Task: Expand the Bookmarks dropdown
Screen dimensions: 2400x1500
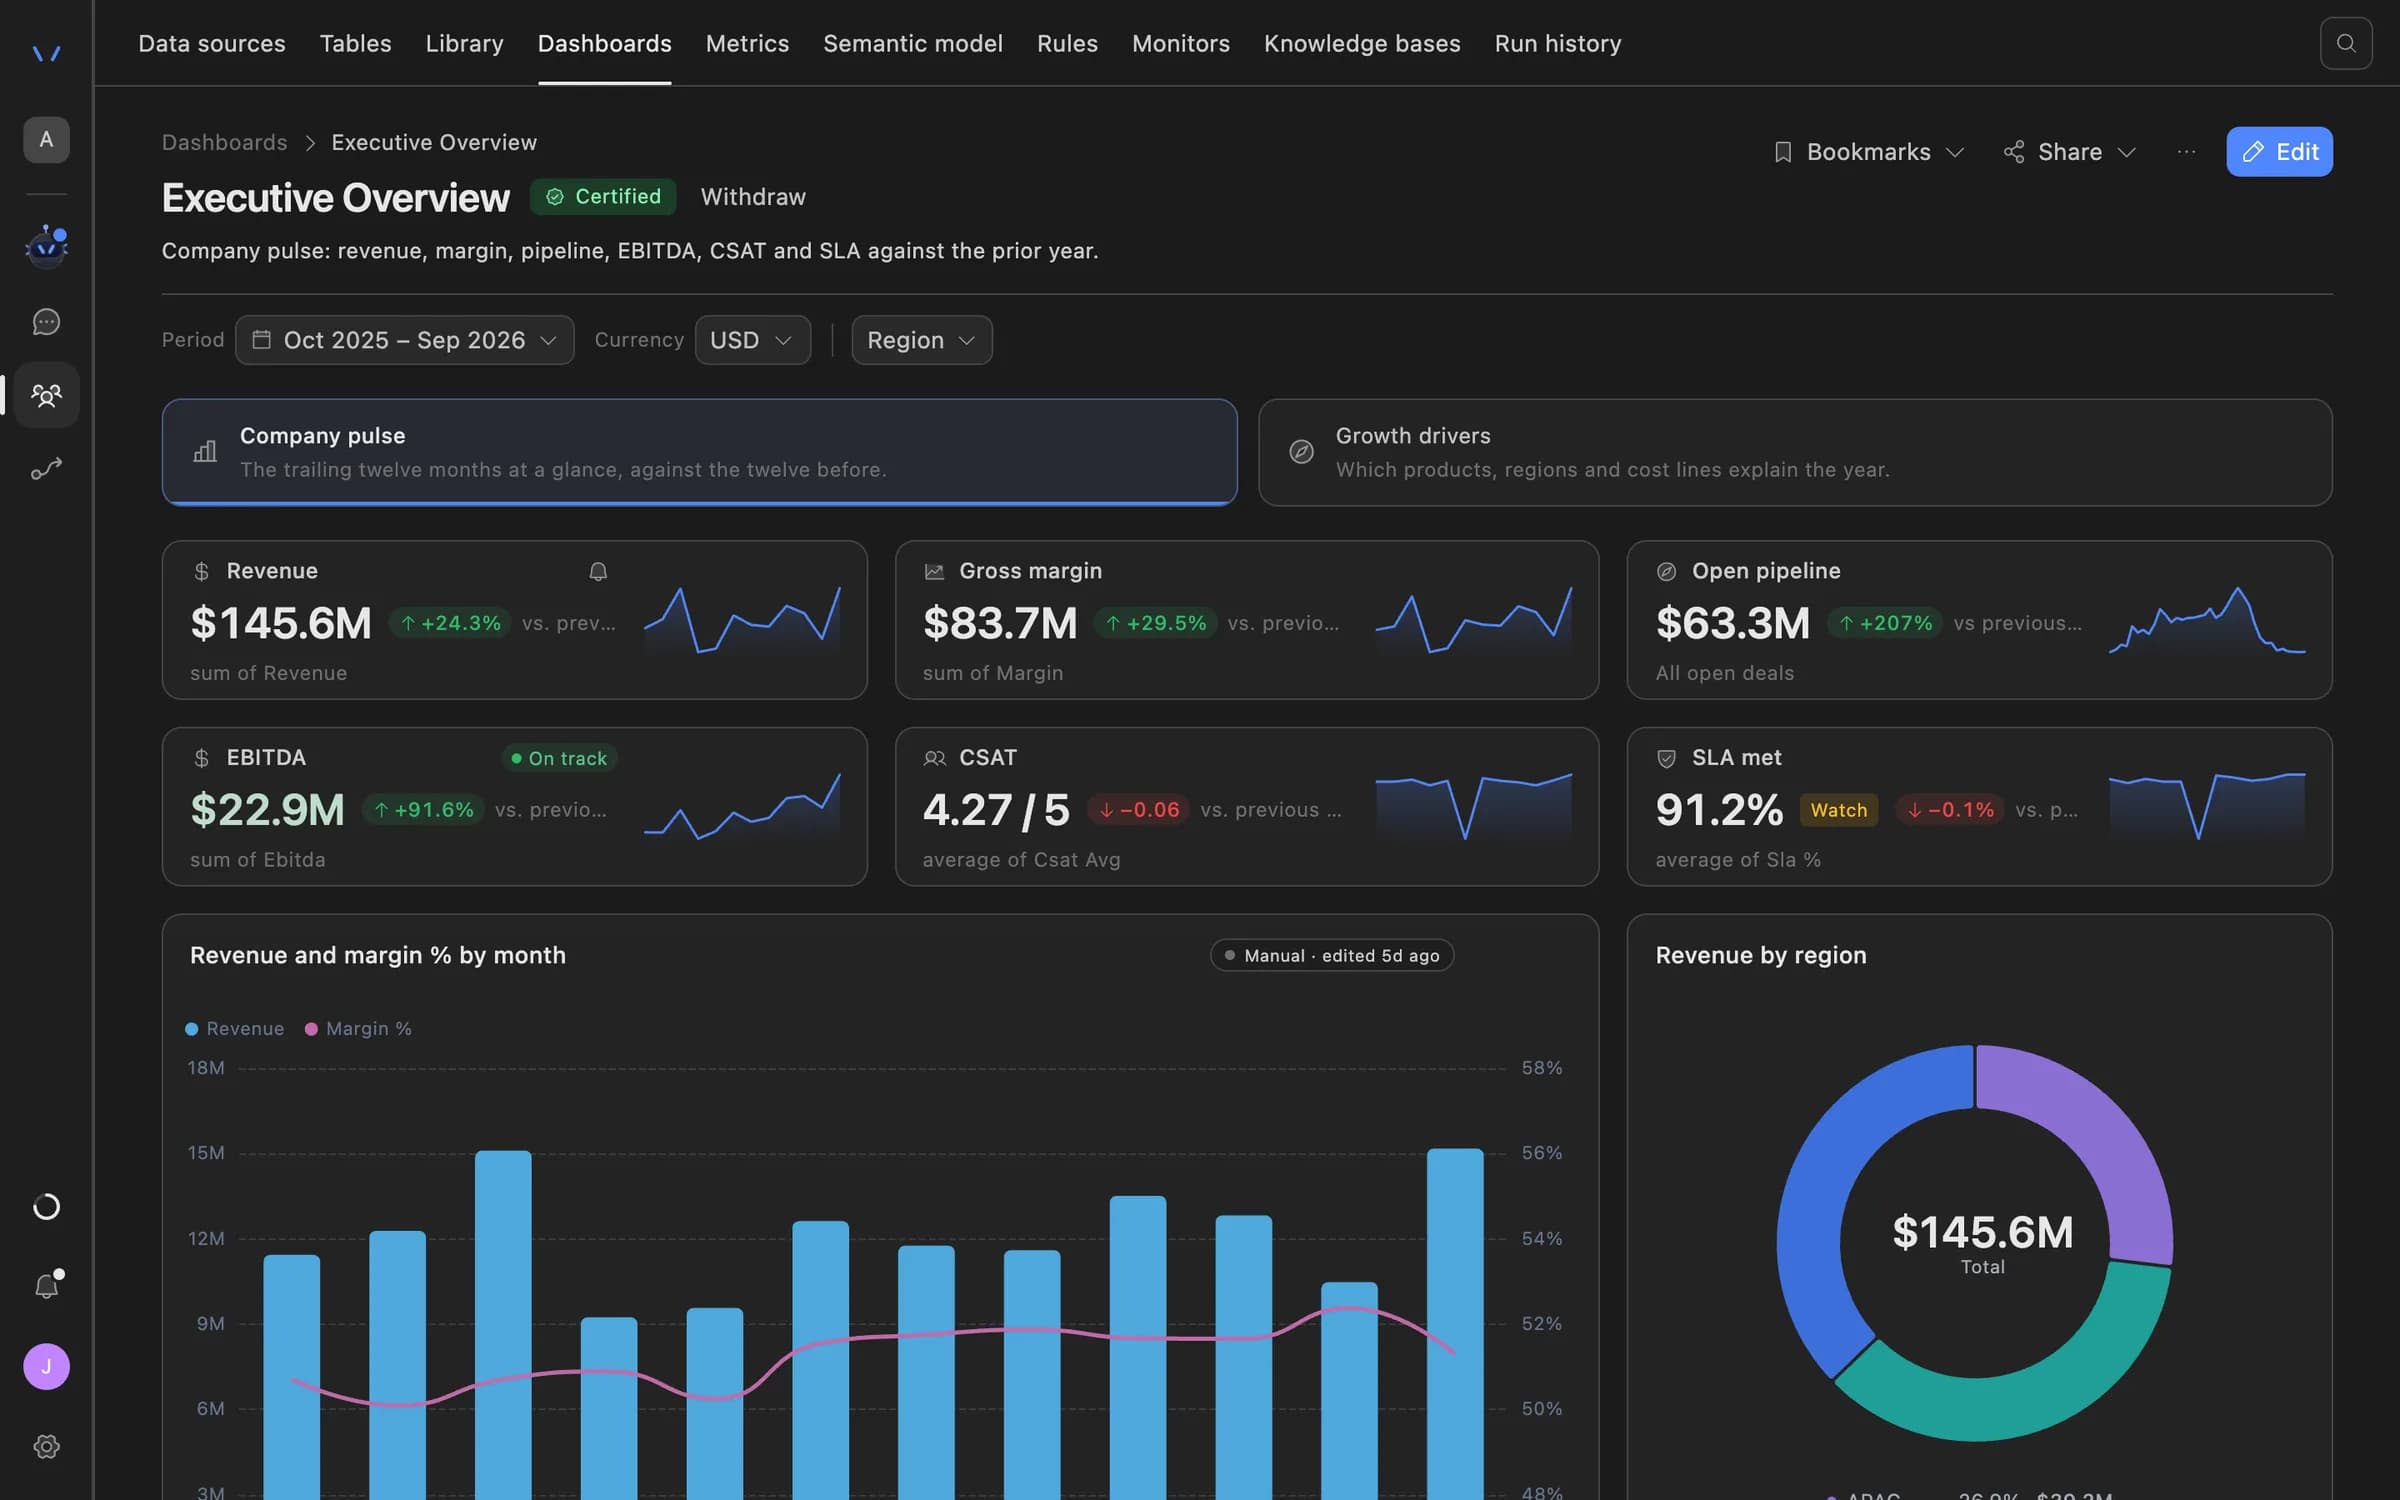Action: click(x=1868, y=152)
